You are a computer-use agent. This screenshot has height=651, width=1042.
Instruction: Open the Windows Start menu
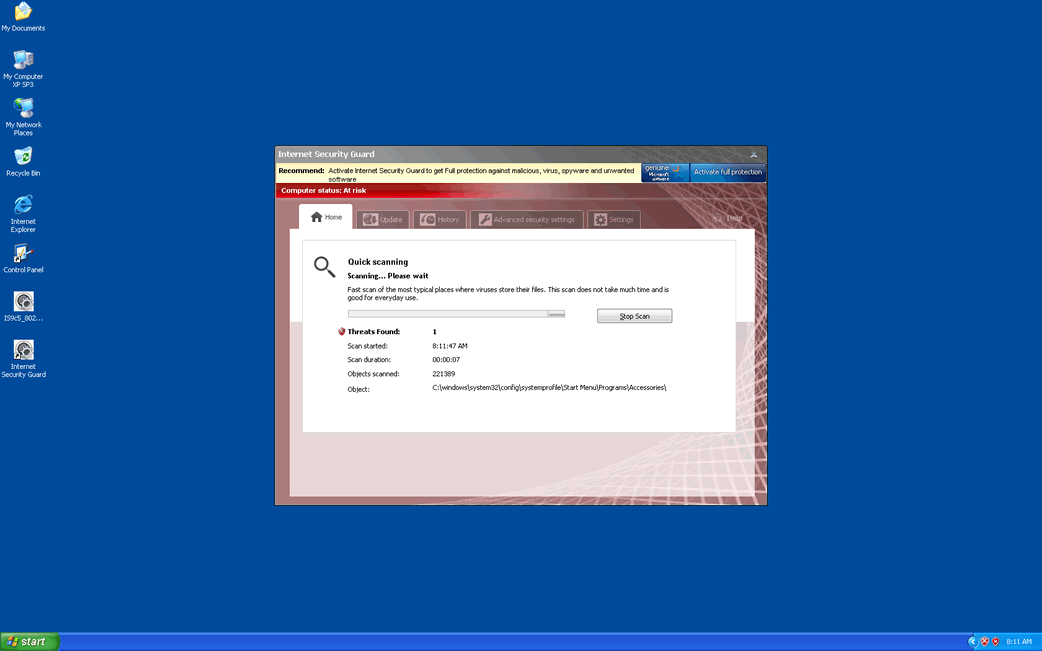point(30,641)
